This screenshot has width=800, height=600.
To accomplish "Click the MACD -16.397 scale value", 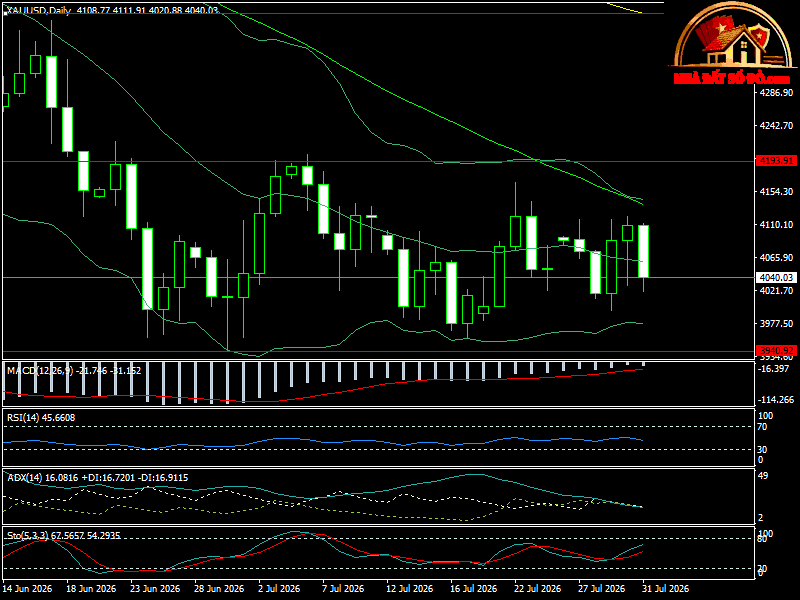I will (x=774, y=369).
